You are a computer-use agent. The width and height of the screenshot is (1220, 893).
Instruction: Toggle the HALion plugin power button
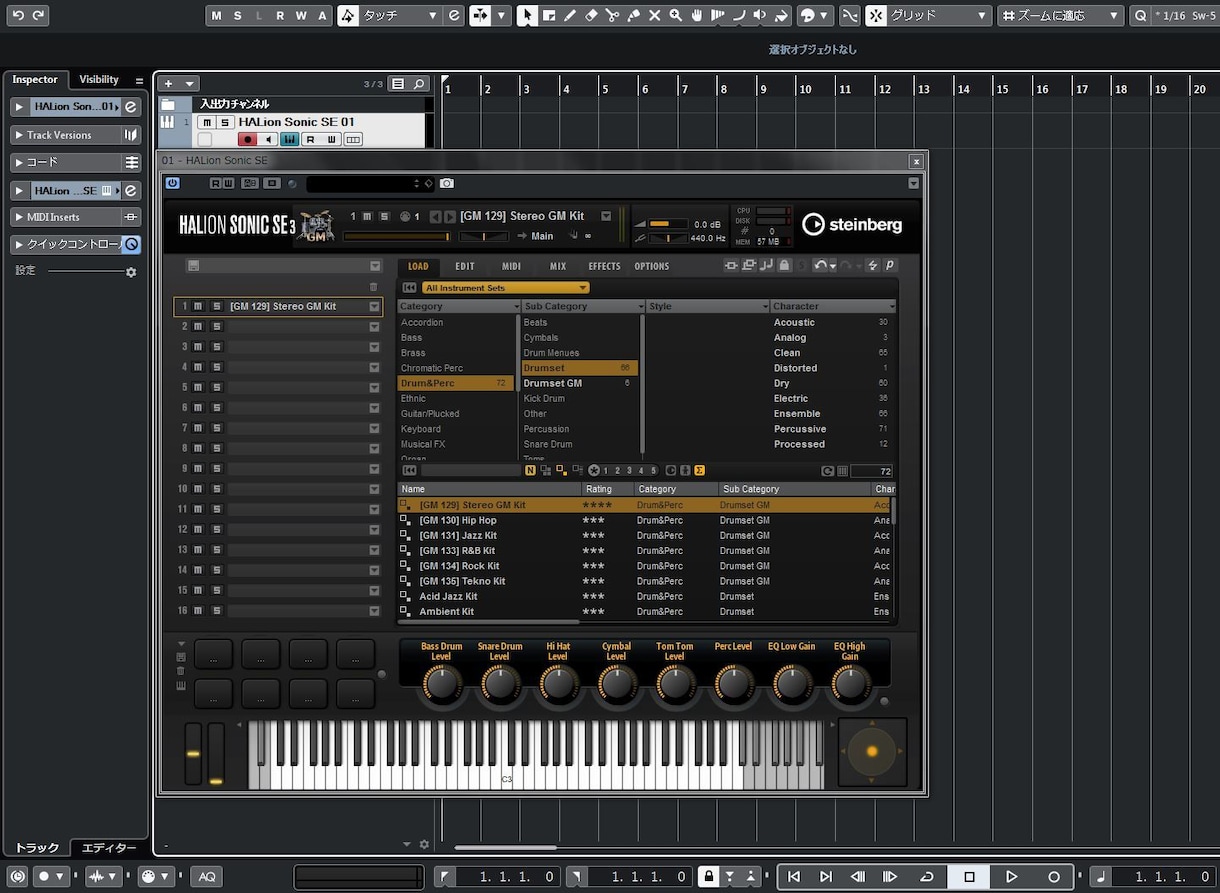(x=173, y=183)
